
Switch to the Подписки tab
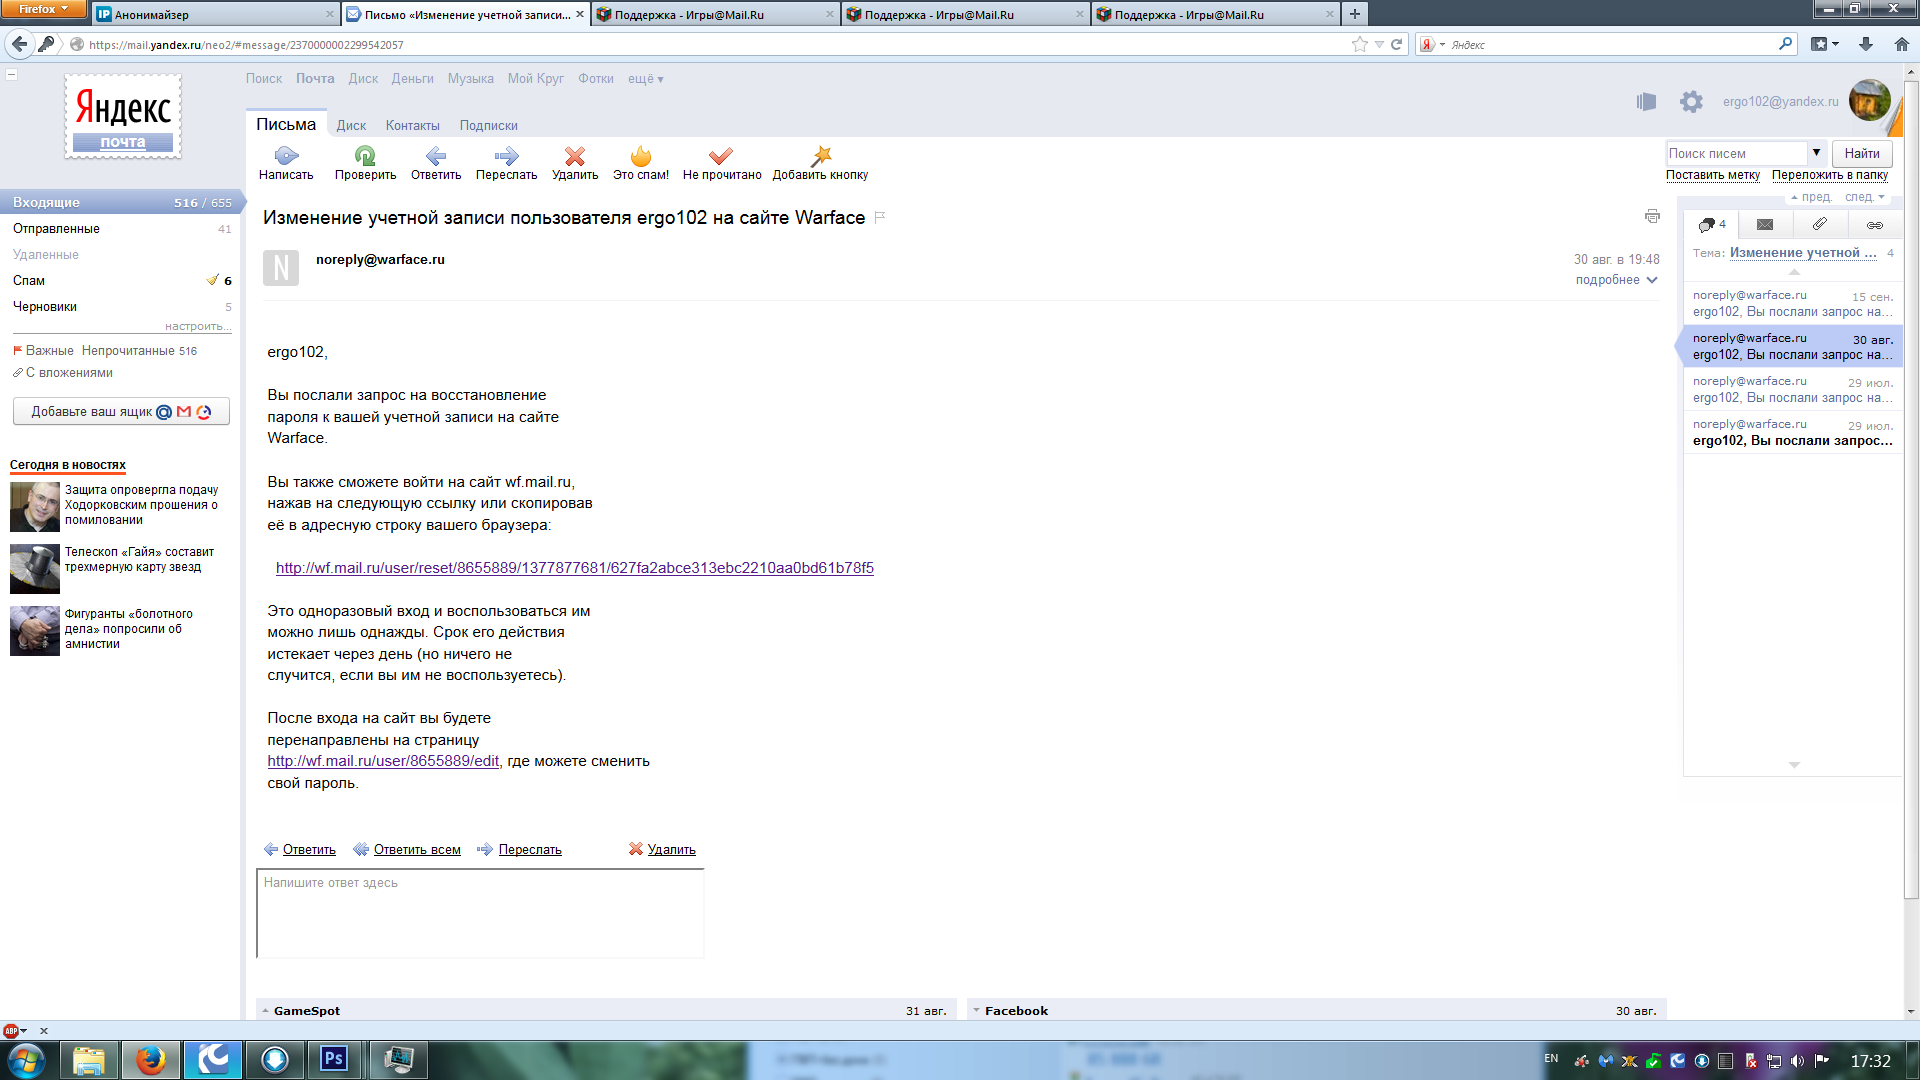point(489,125)
